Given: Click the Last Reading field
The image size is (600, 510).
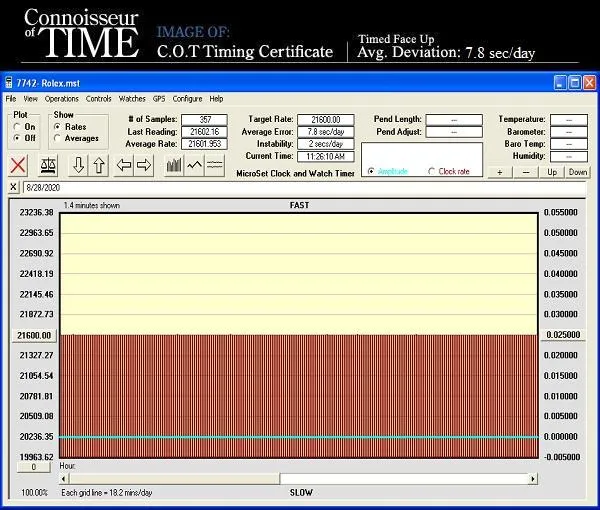Looking at the screenshot, I should click(204, 132).
